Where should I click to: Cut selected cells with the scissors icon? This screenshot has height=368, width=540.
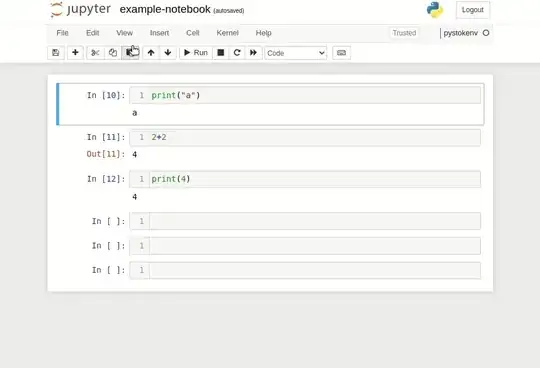tap(95, 53)
